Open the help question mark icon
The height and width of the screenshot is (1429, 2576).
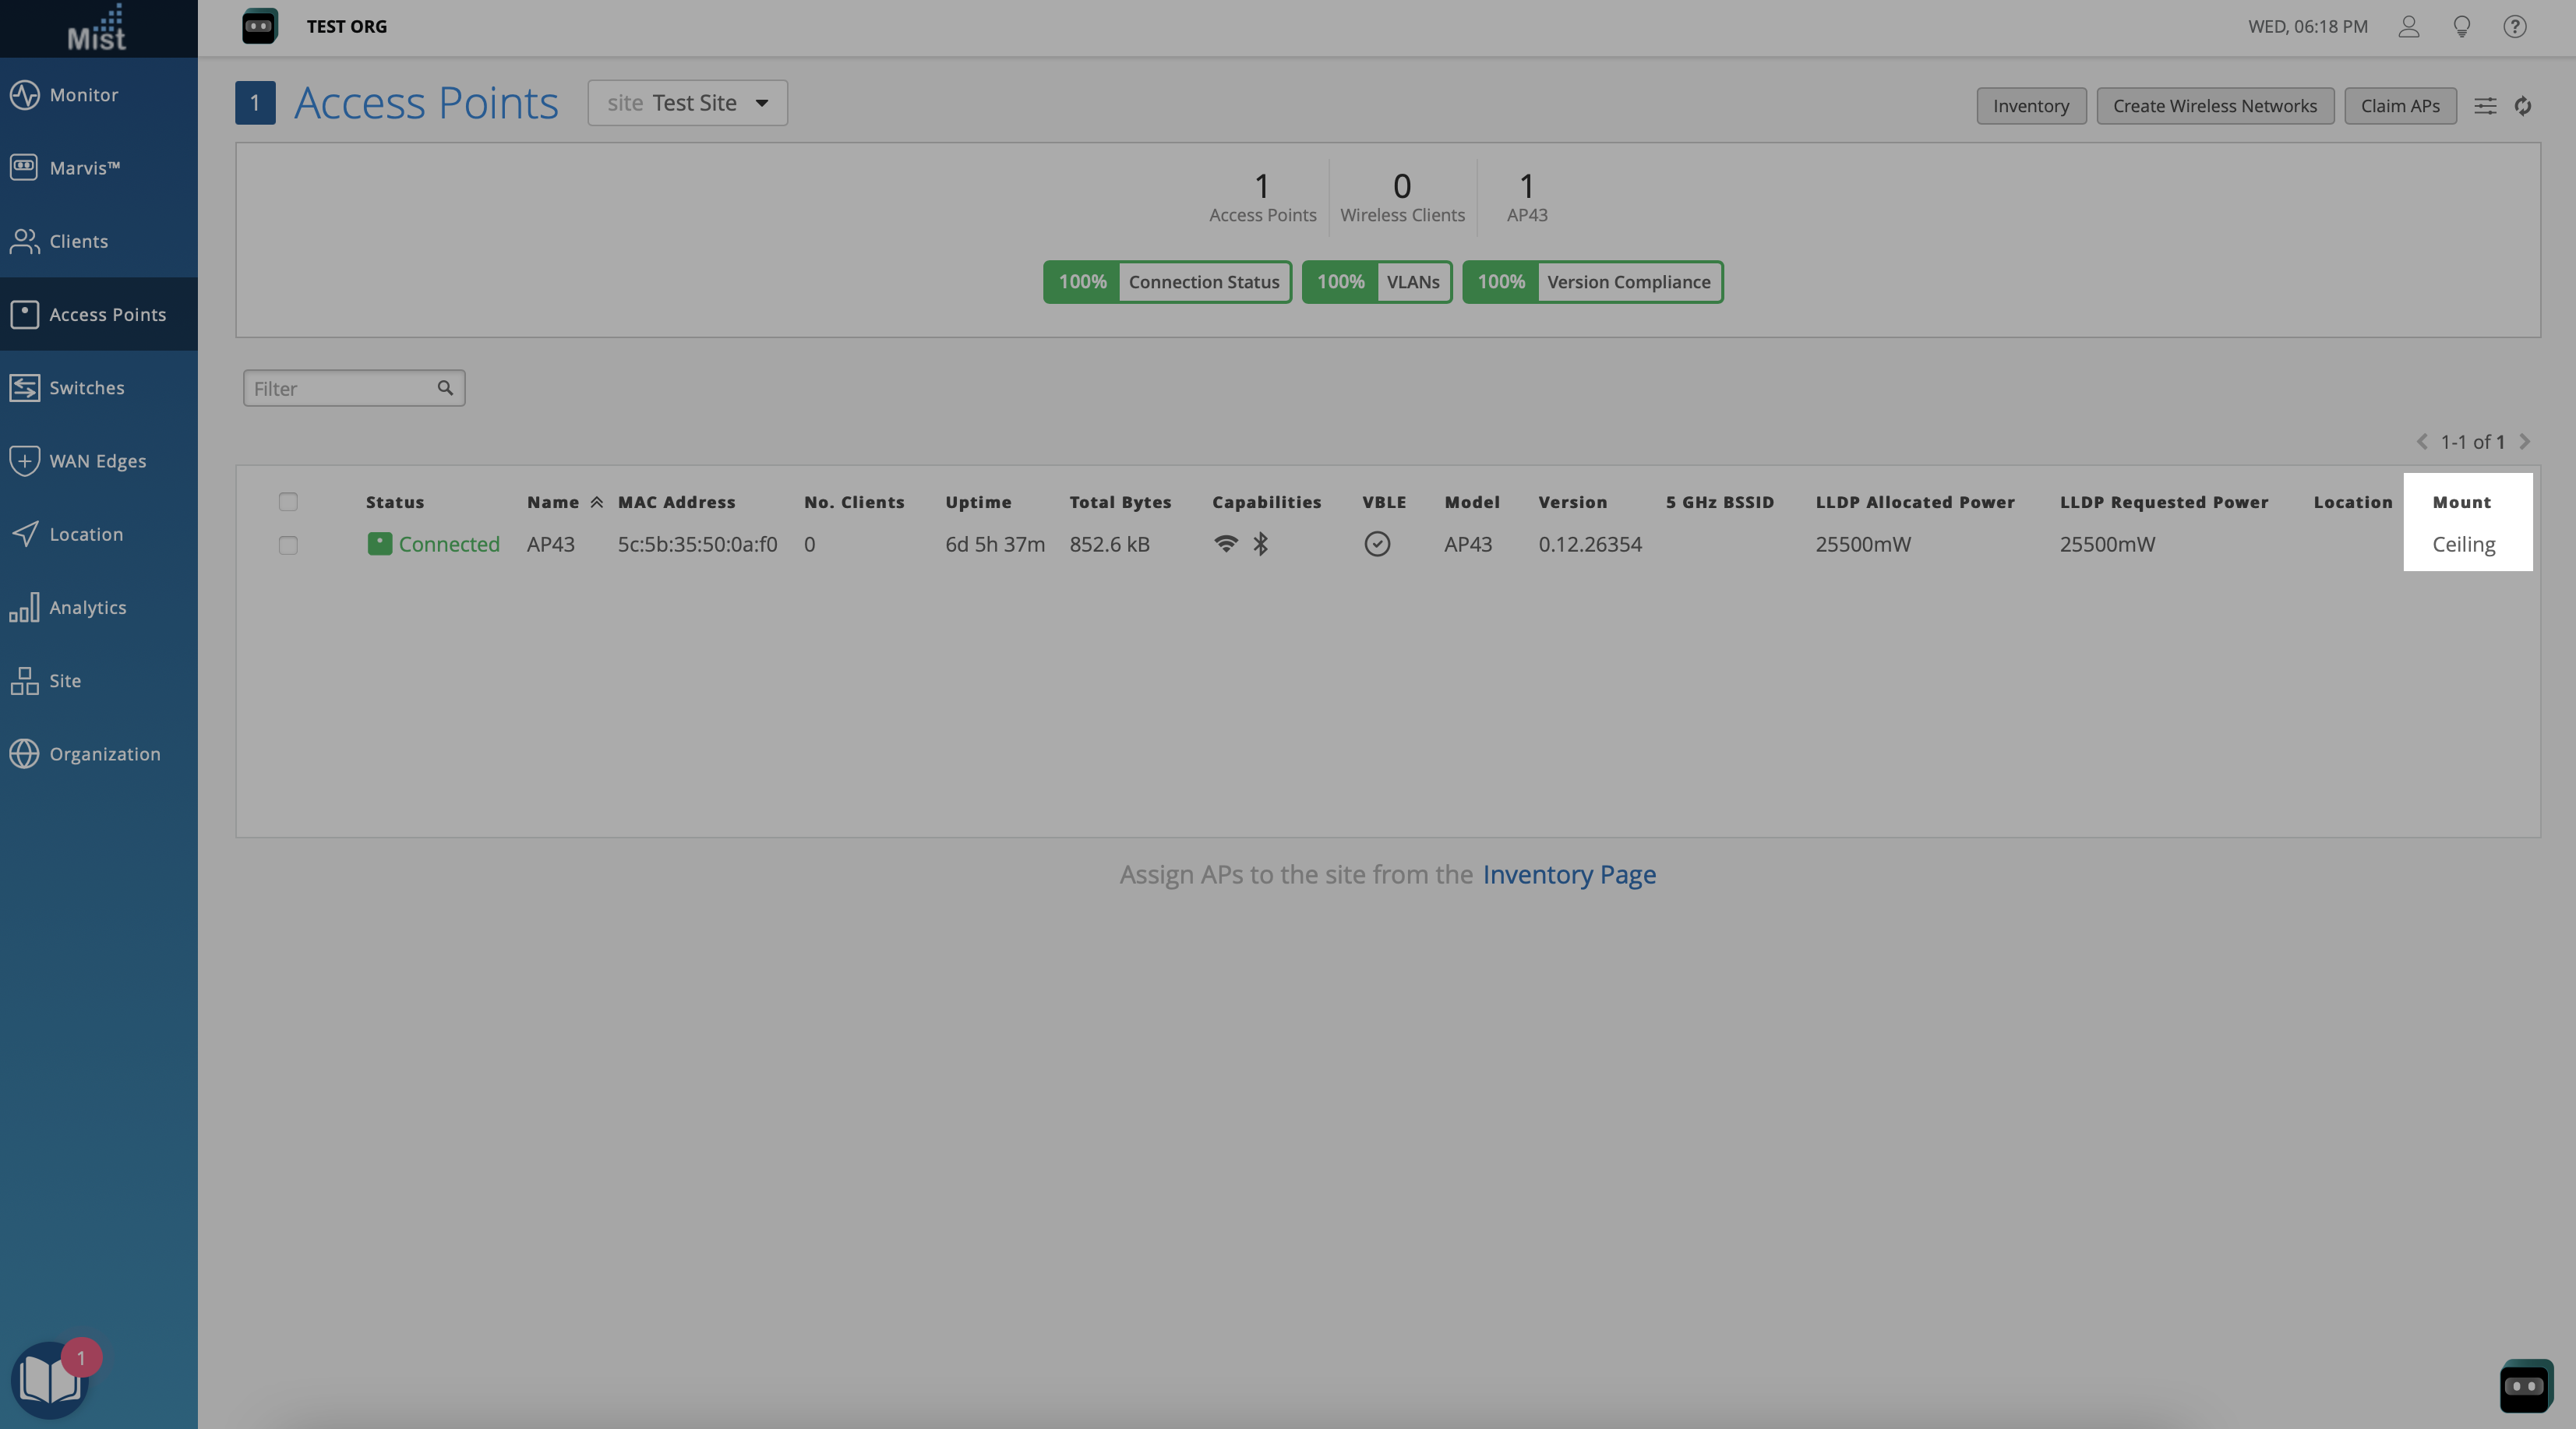[2514, 27]
